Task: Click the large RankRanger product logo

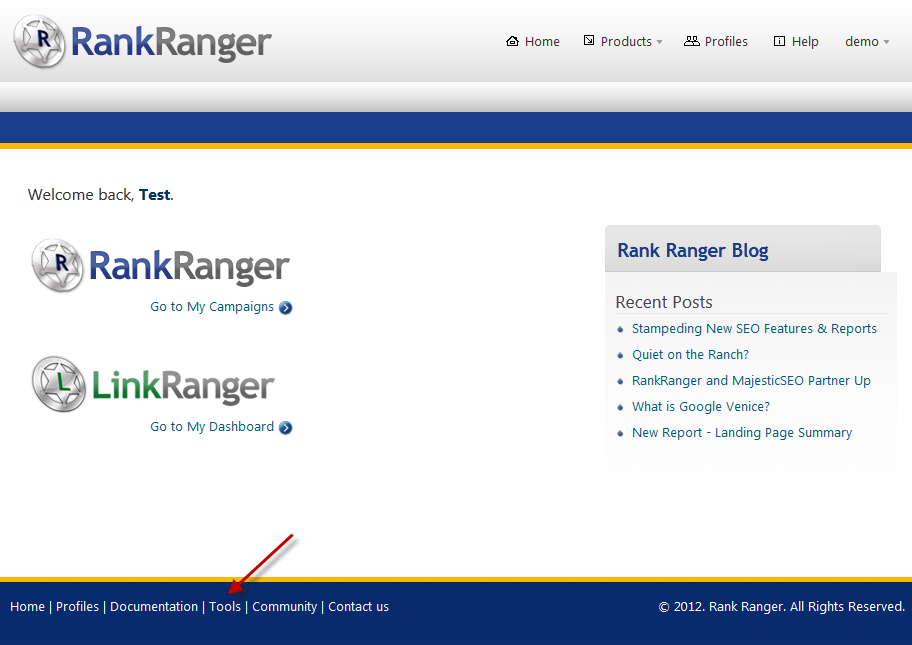Action: (x=161, y=266)
